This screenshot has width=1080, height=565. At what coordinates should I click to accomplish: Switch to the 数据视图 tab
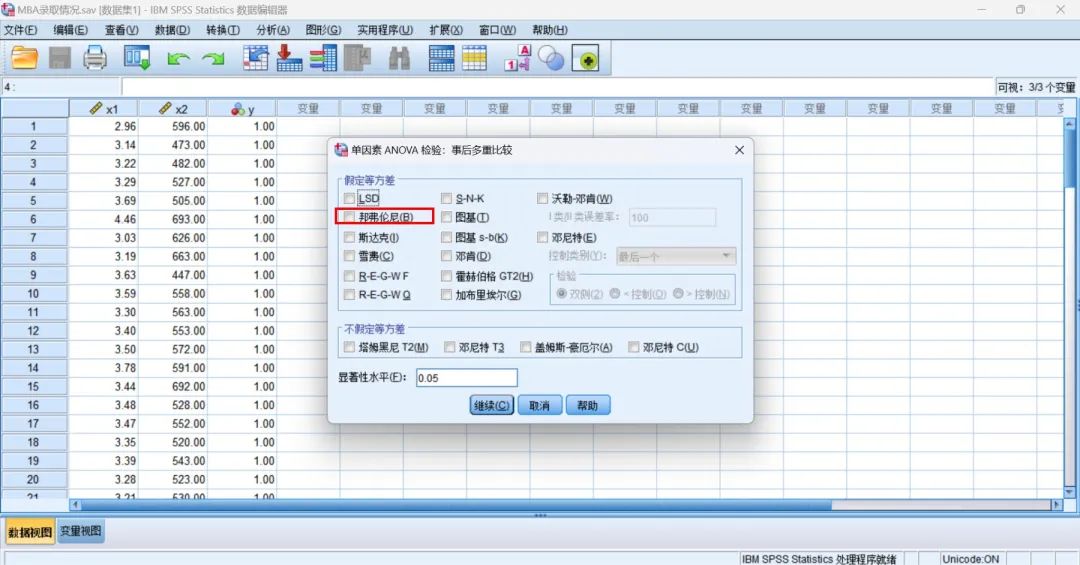click(x=30, y=532)
